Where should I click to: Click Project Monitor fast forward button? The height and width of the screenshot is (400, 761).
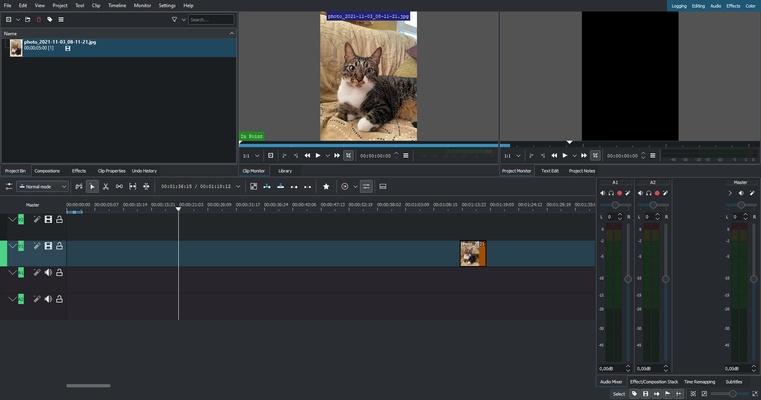tap(584, 155)
